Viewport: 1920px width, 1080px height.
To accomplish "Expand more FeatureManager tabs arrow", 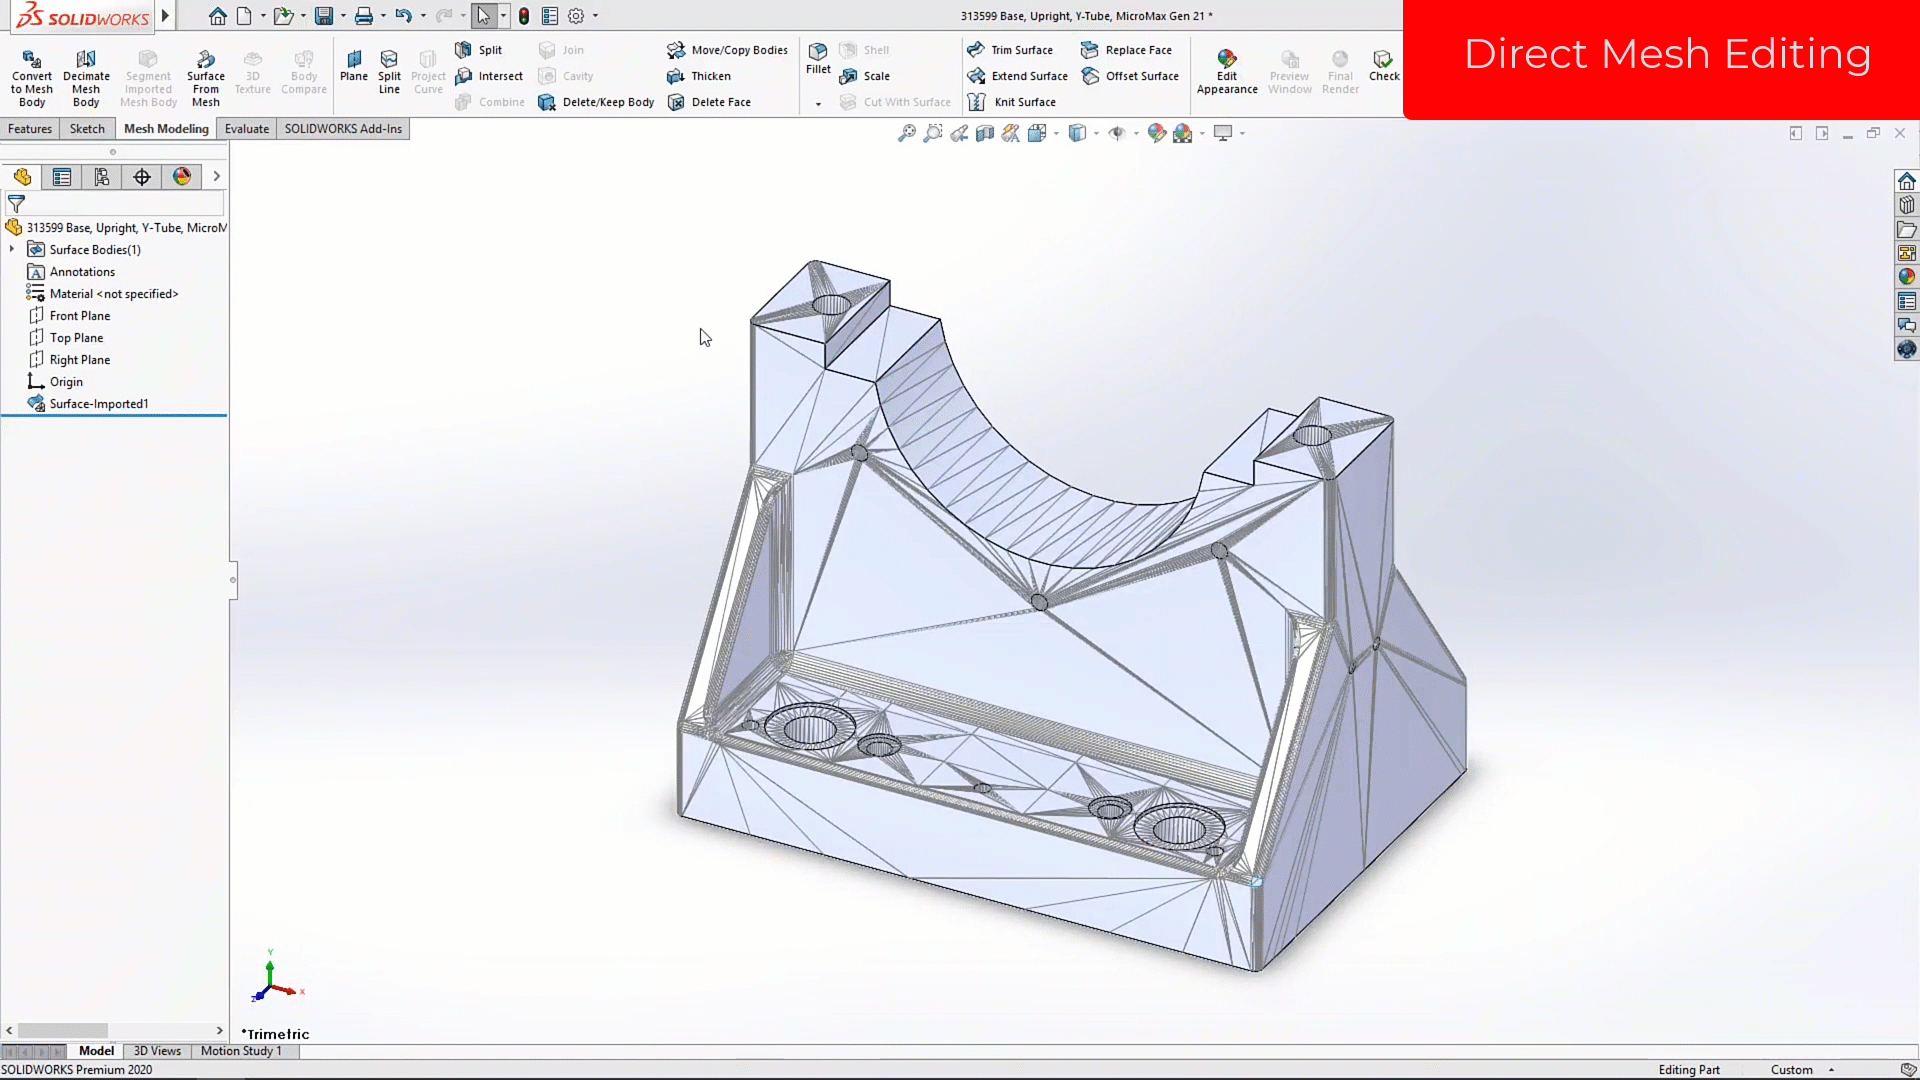I will pyautogui.click(x=216, y=177).
